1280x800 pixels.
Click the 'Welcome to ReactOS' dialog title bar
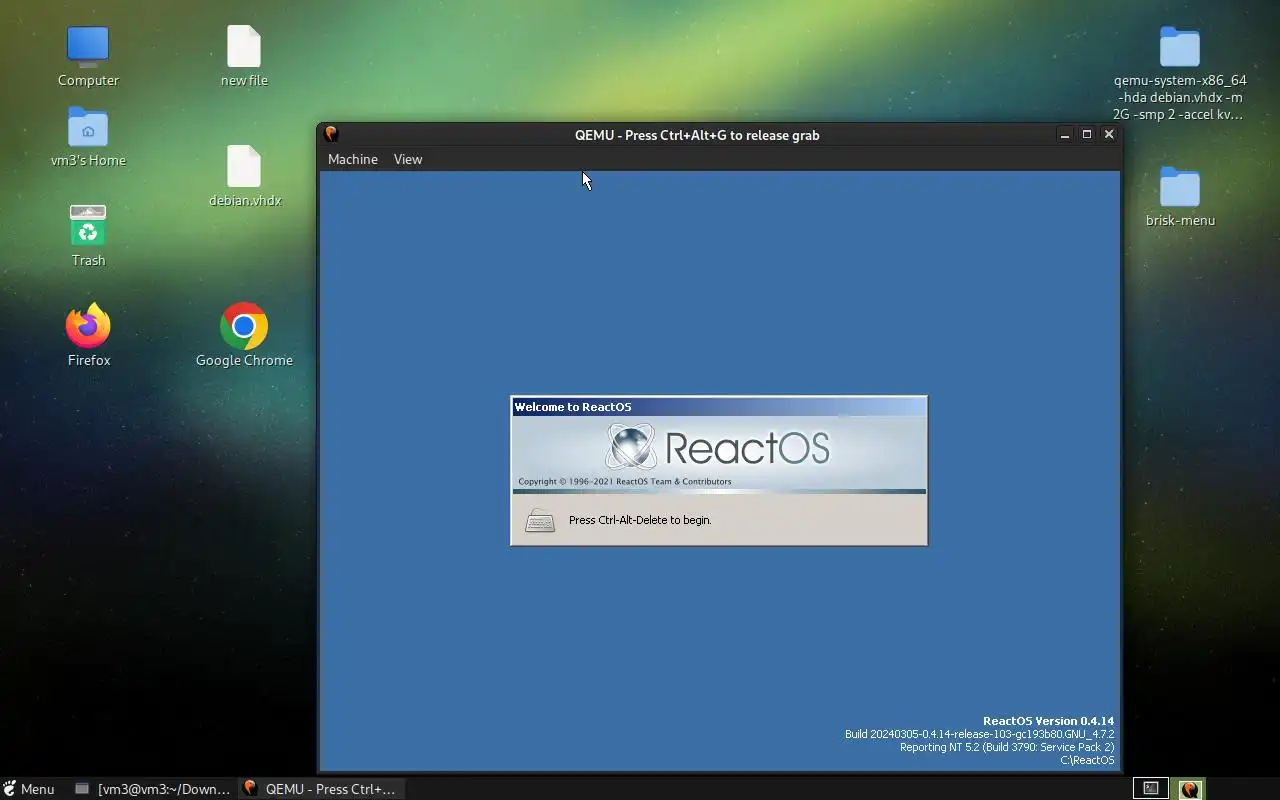(x=719, y=407)
